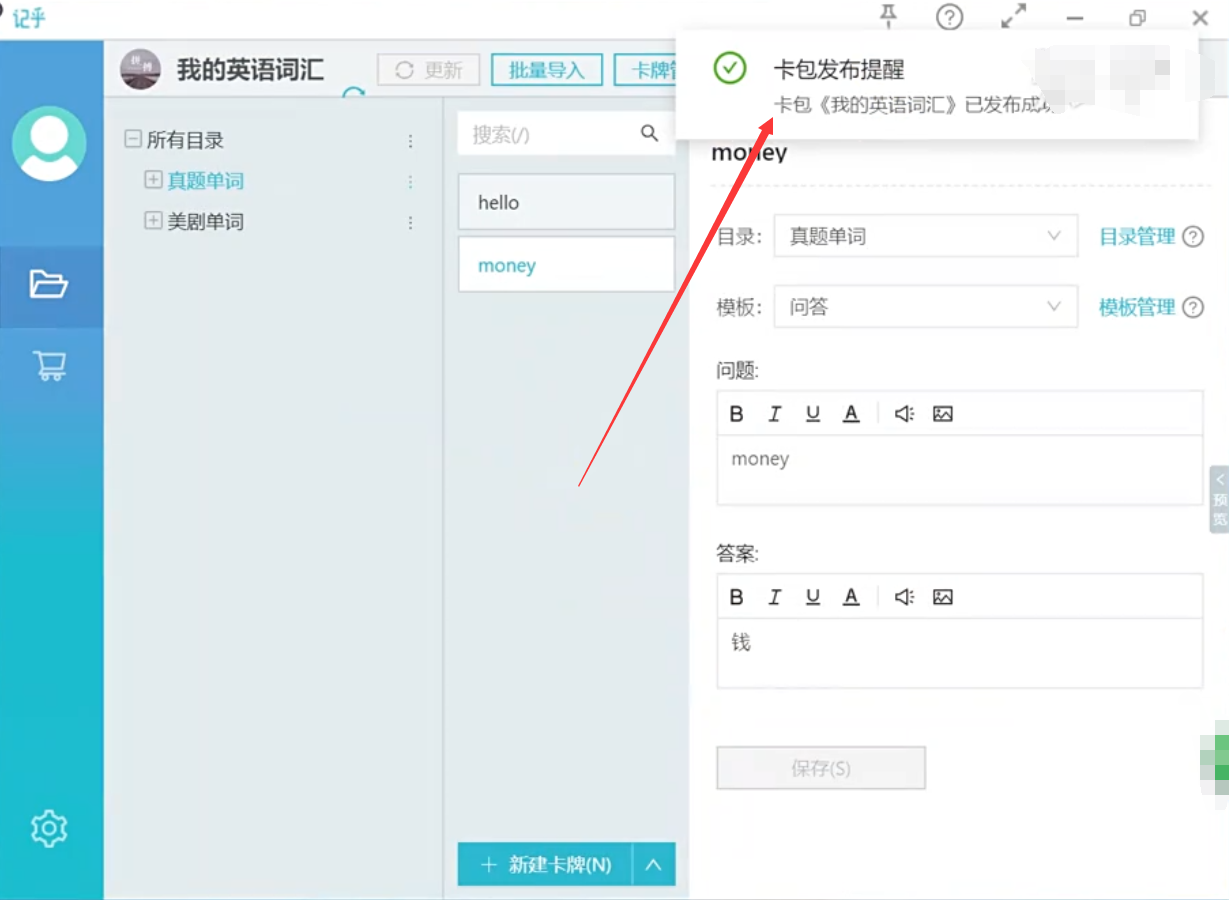Click help icon beside 模板管理
The image size is (1229, 900).
[1193, 307]
